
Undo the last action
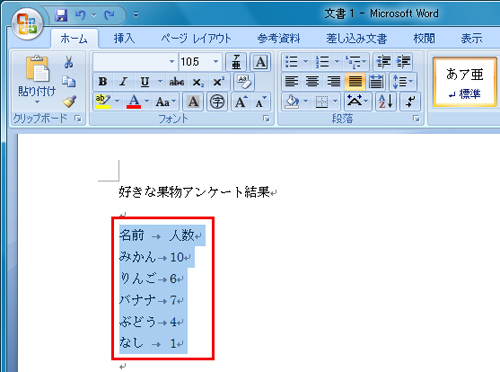coord(80,15)
